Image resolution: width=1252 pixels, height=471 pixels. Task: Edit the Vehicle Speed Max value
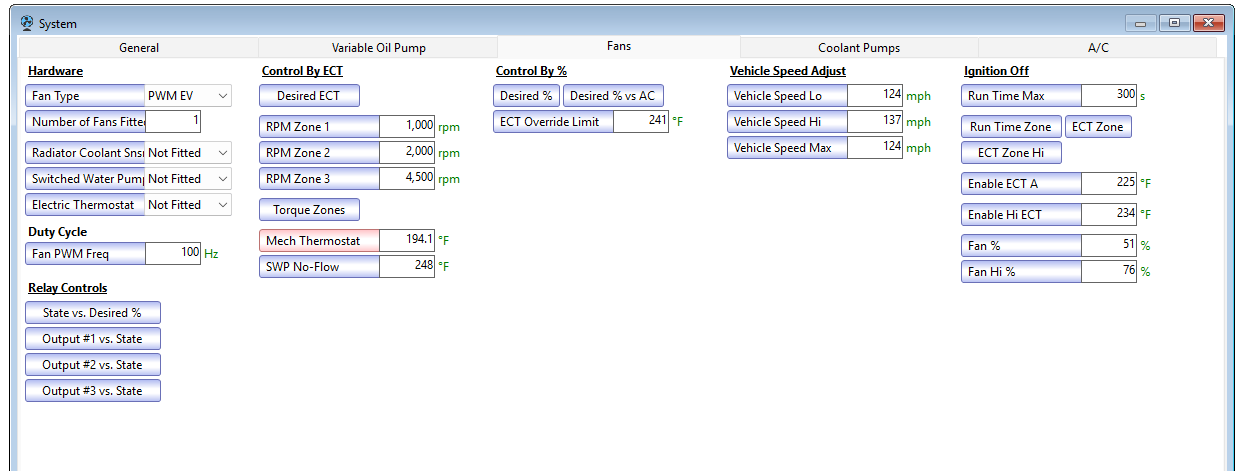click(875, 148)
